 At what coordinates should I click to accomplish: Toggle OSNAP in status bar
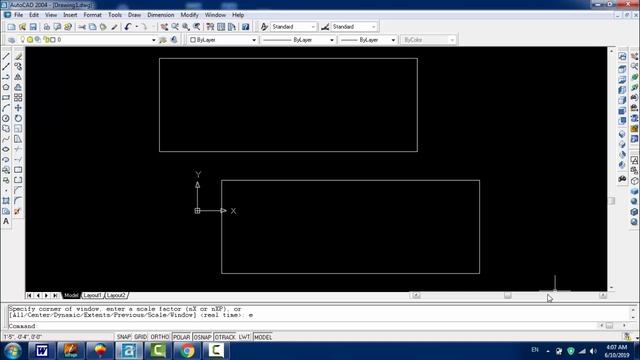pyautogui.click(x=202, y=337)
